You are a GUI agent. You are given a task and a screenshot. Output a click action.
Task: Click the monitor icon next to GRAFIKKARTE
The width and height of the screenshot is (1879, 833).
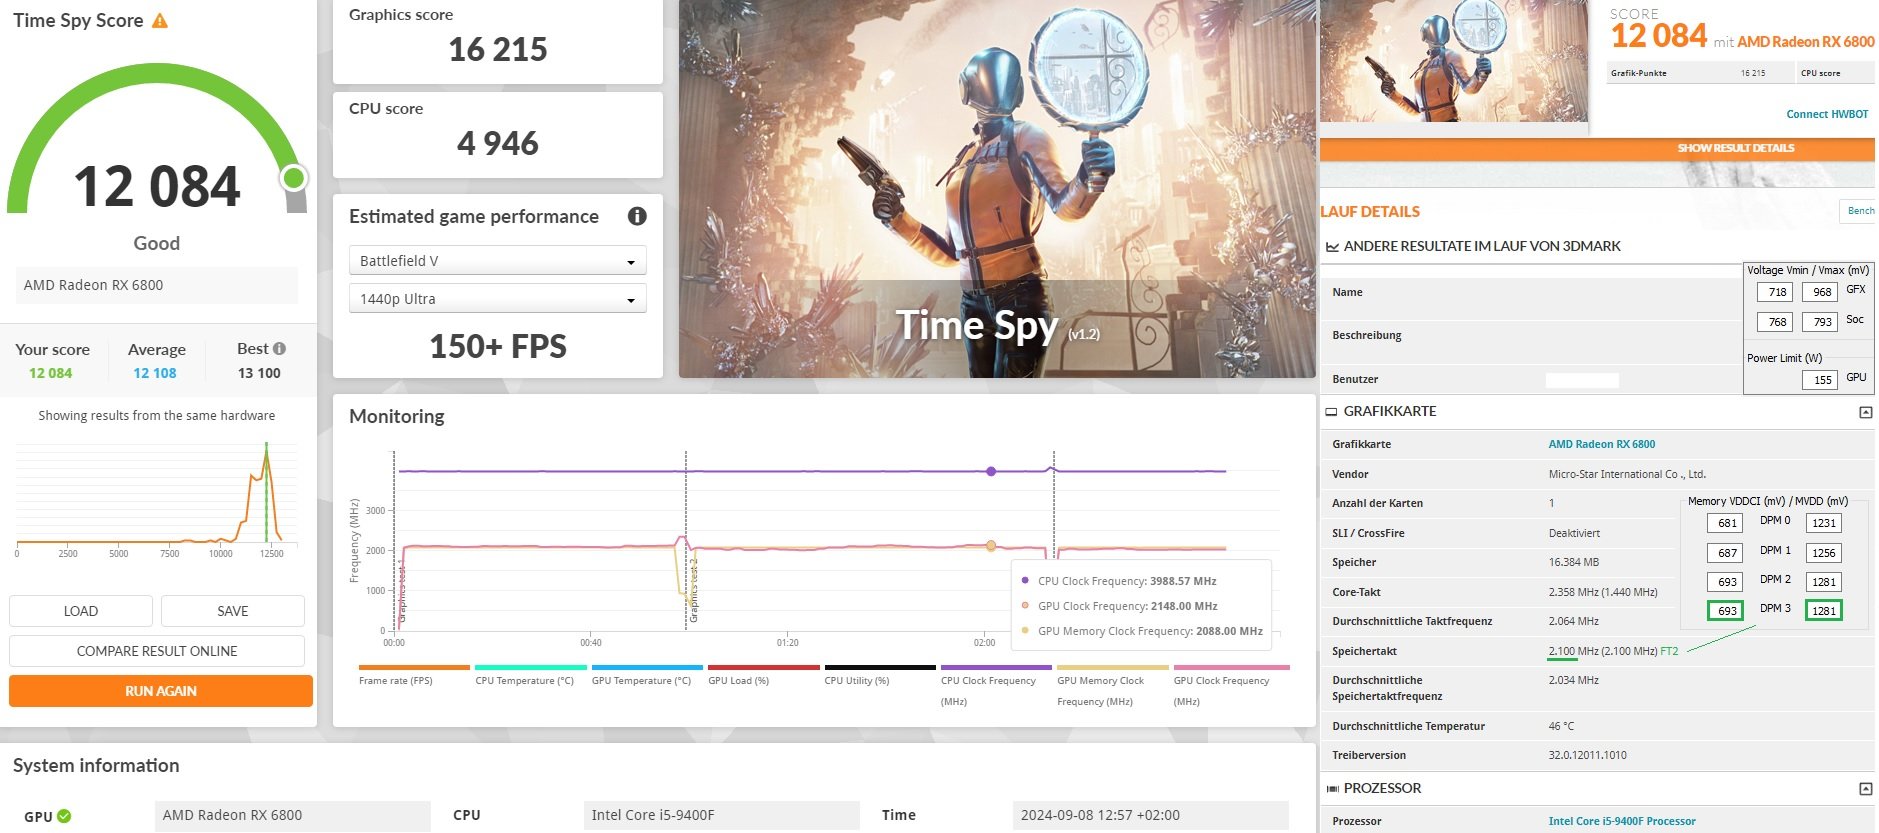click(1331, 412)
